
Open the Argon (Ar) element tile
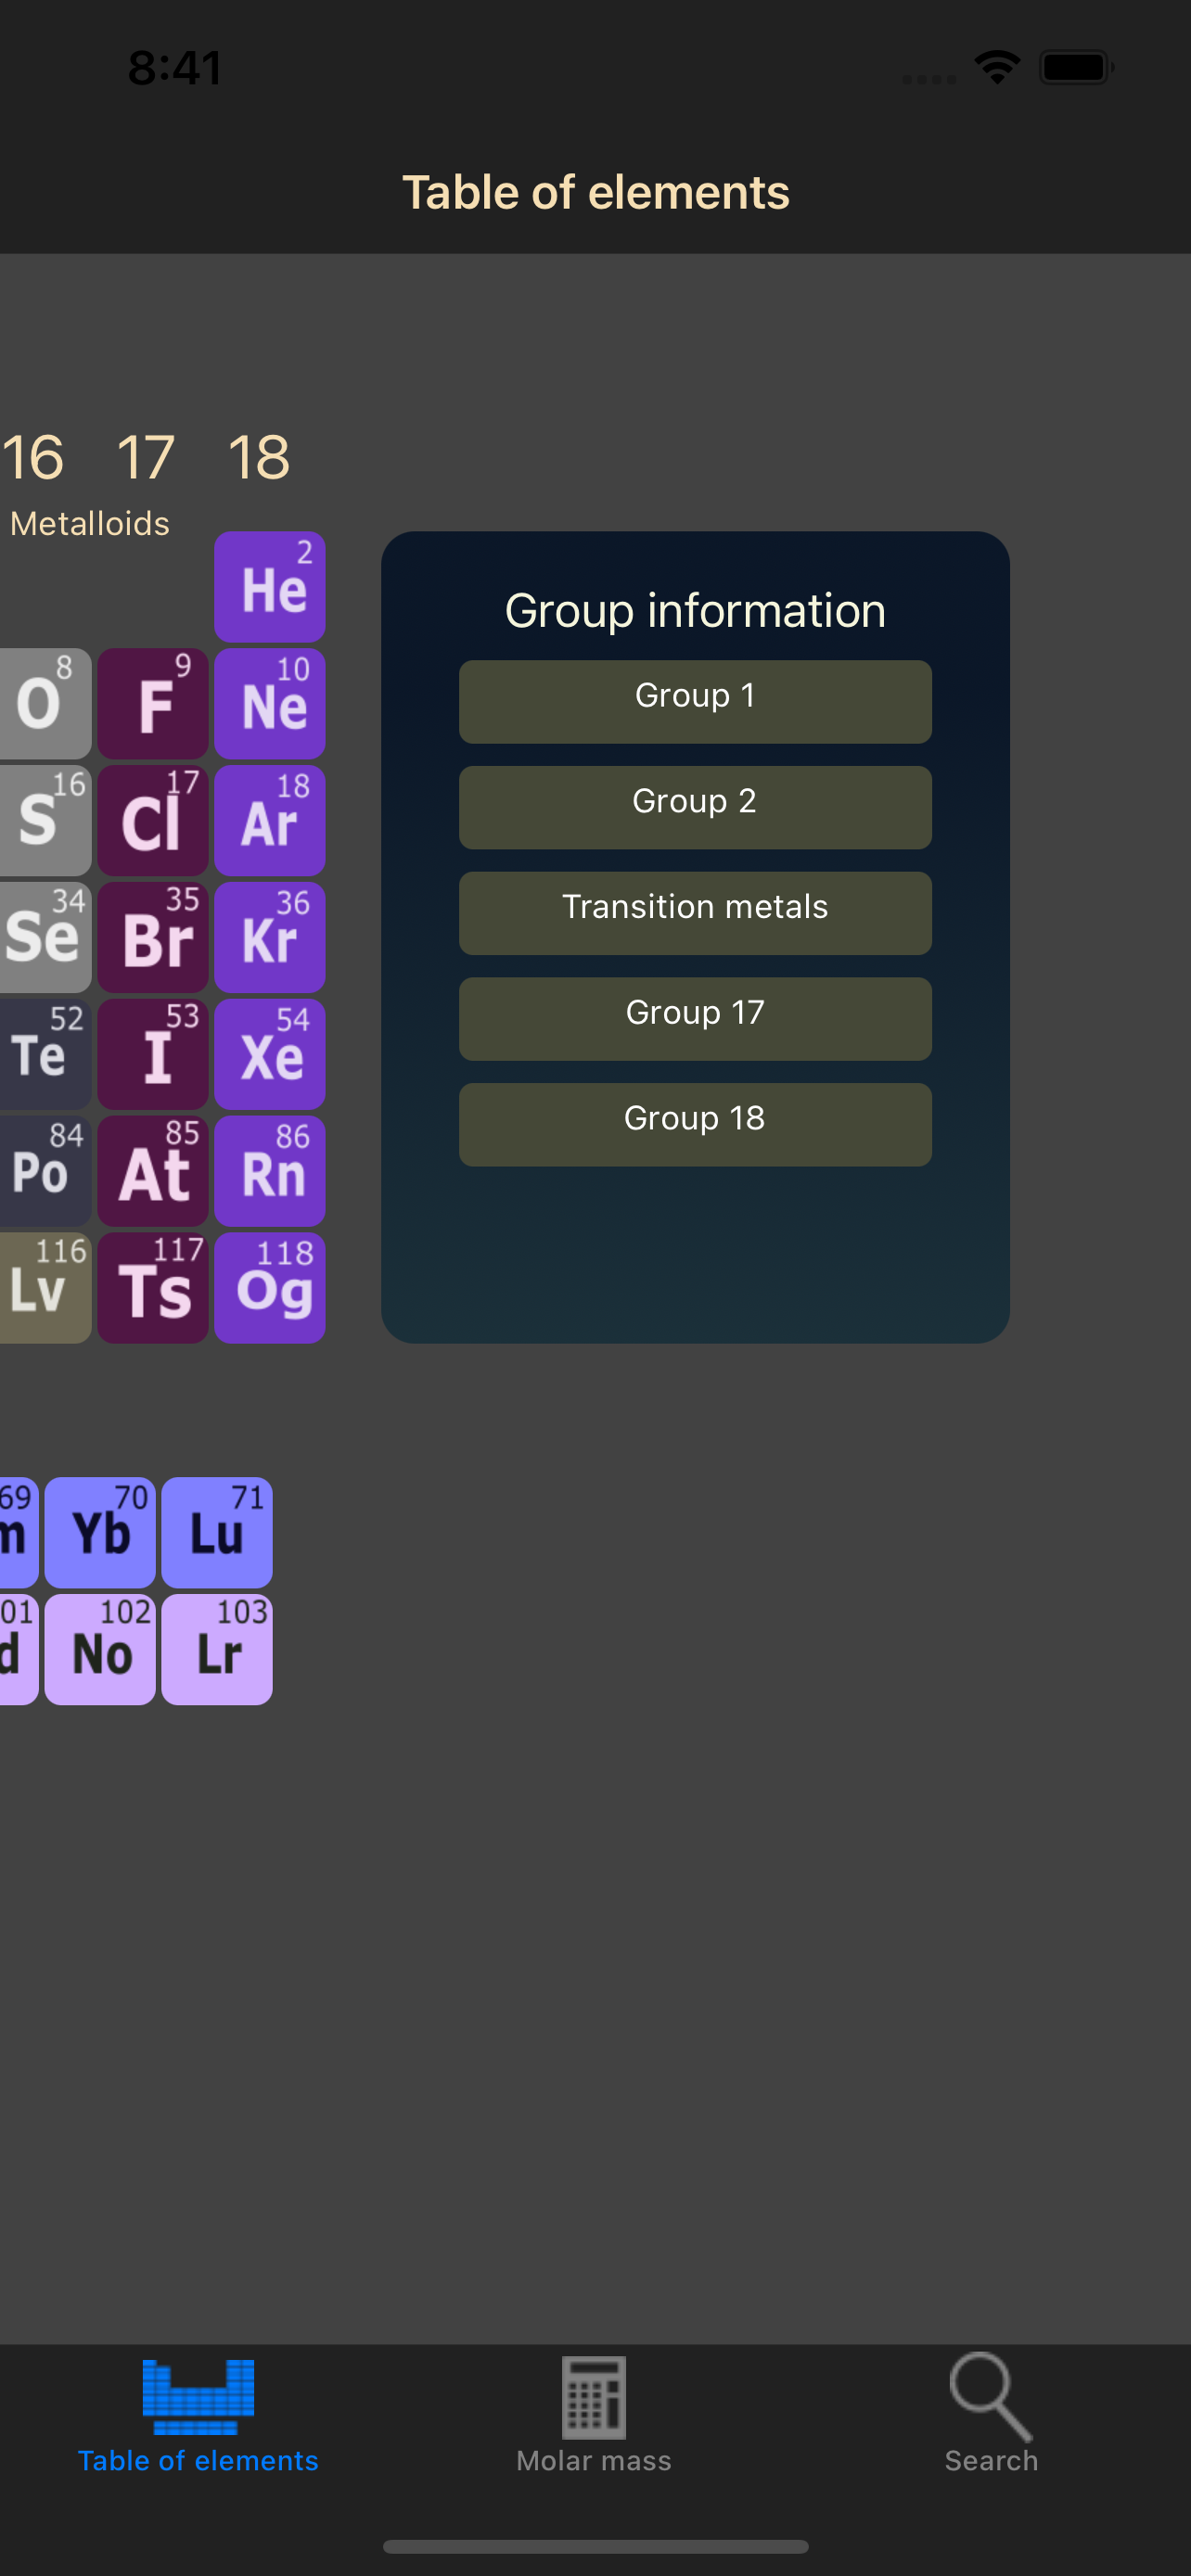[269, 821]
